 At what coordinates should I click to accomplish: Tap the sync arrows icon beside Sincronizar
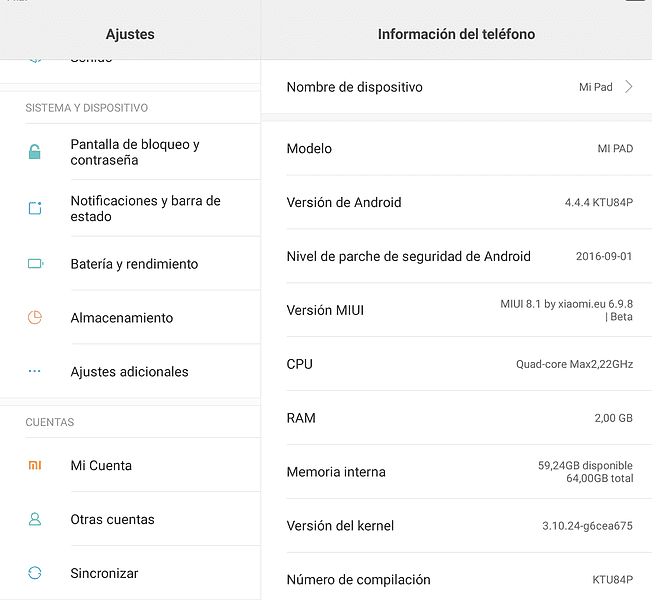click(35, 573)
